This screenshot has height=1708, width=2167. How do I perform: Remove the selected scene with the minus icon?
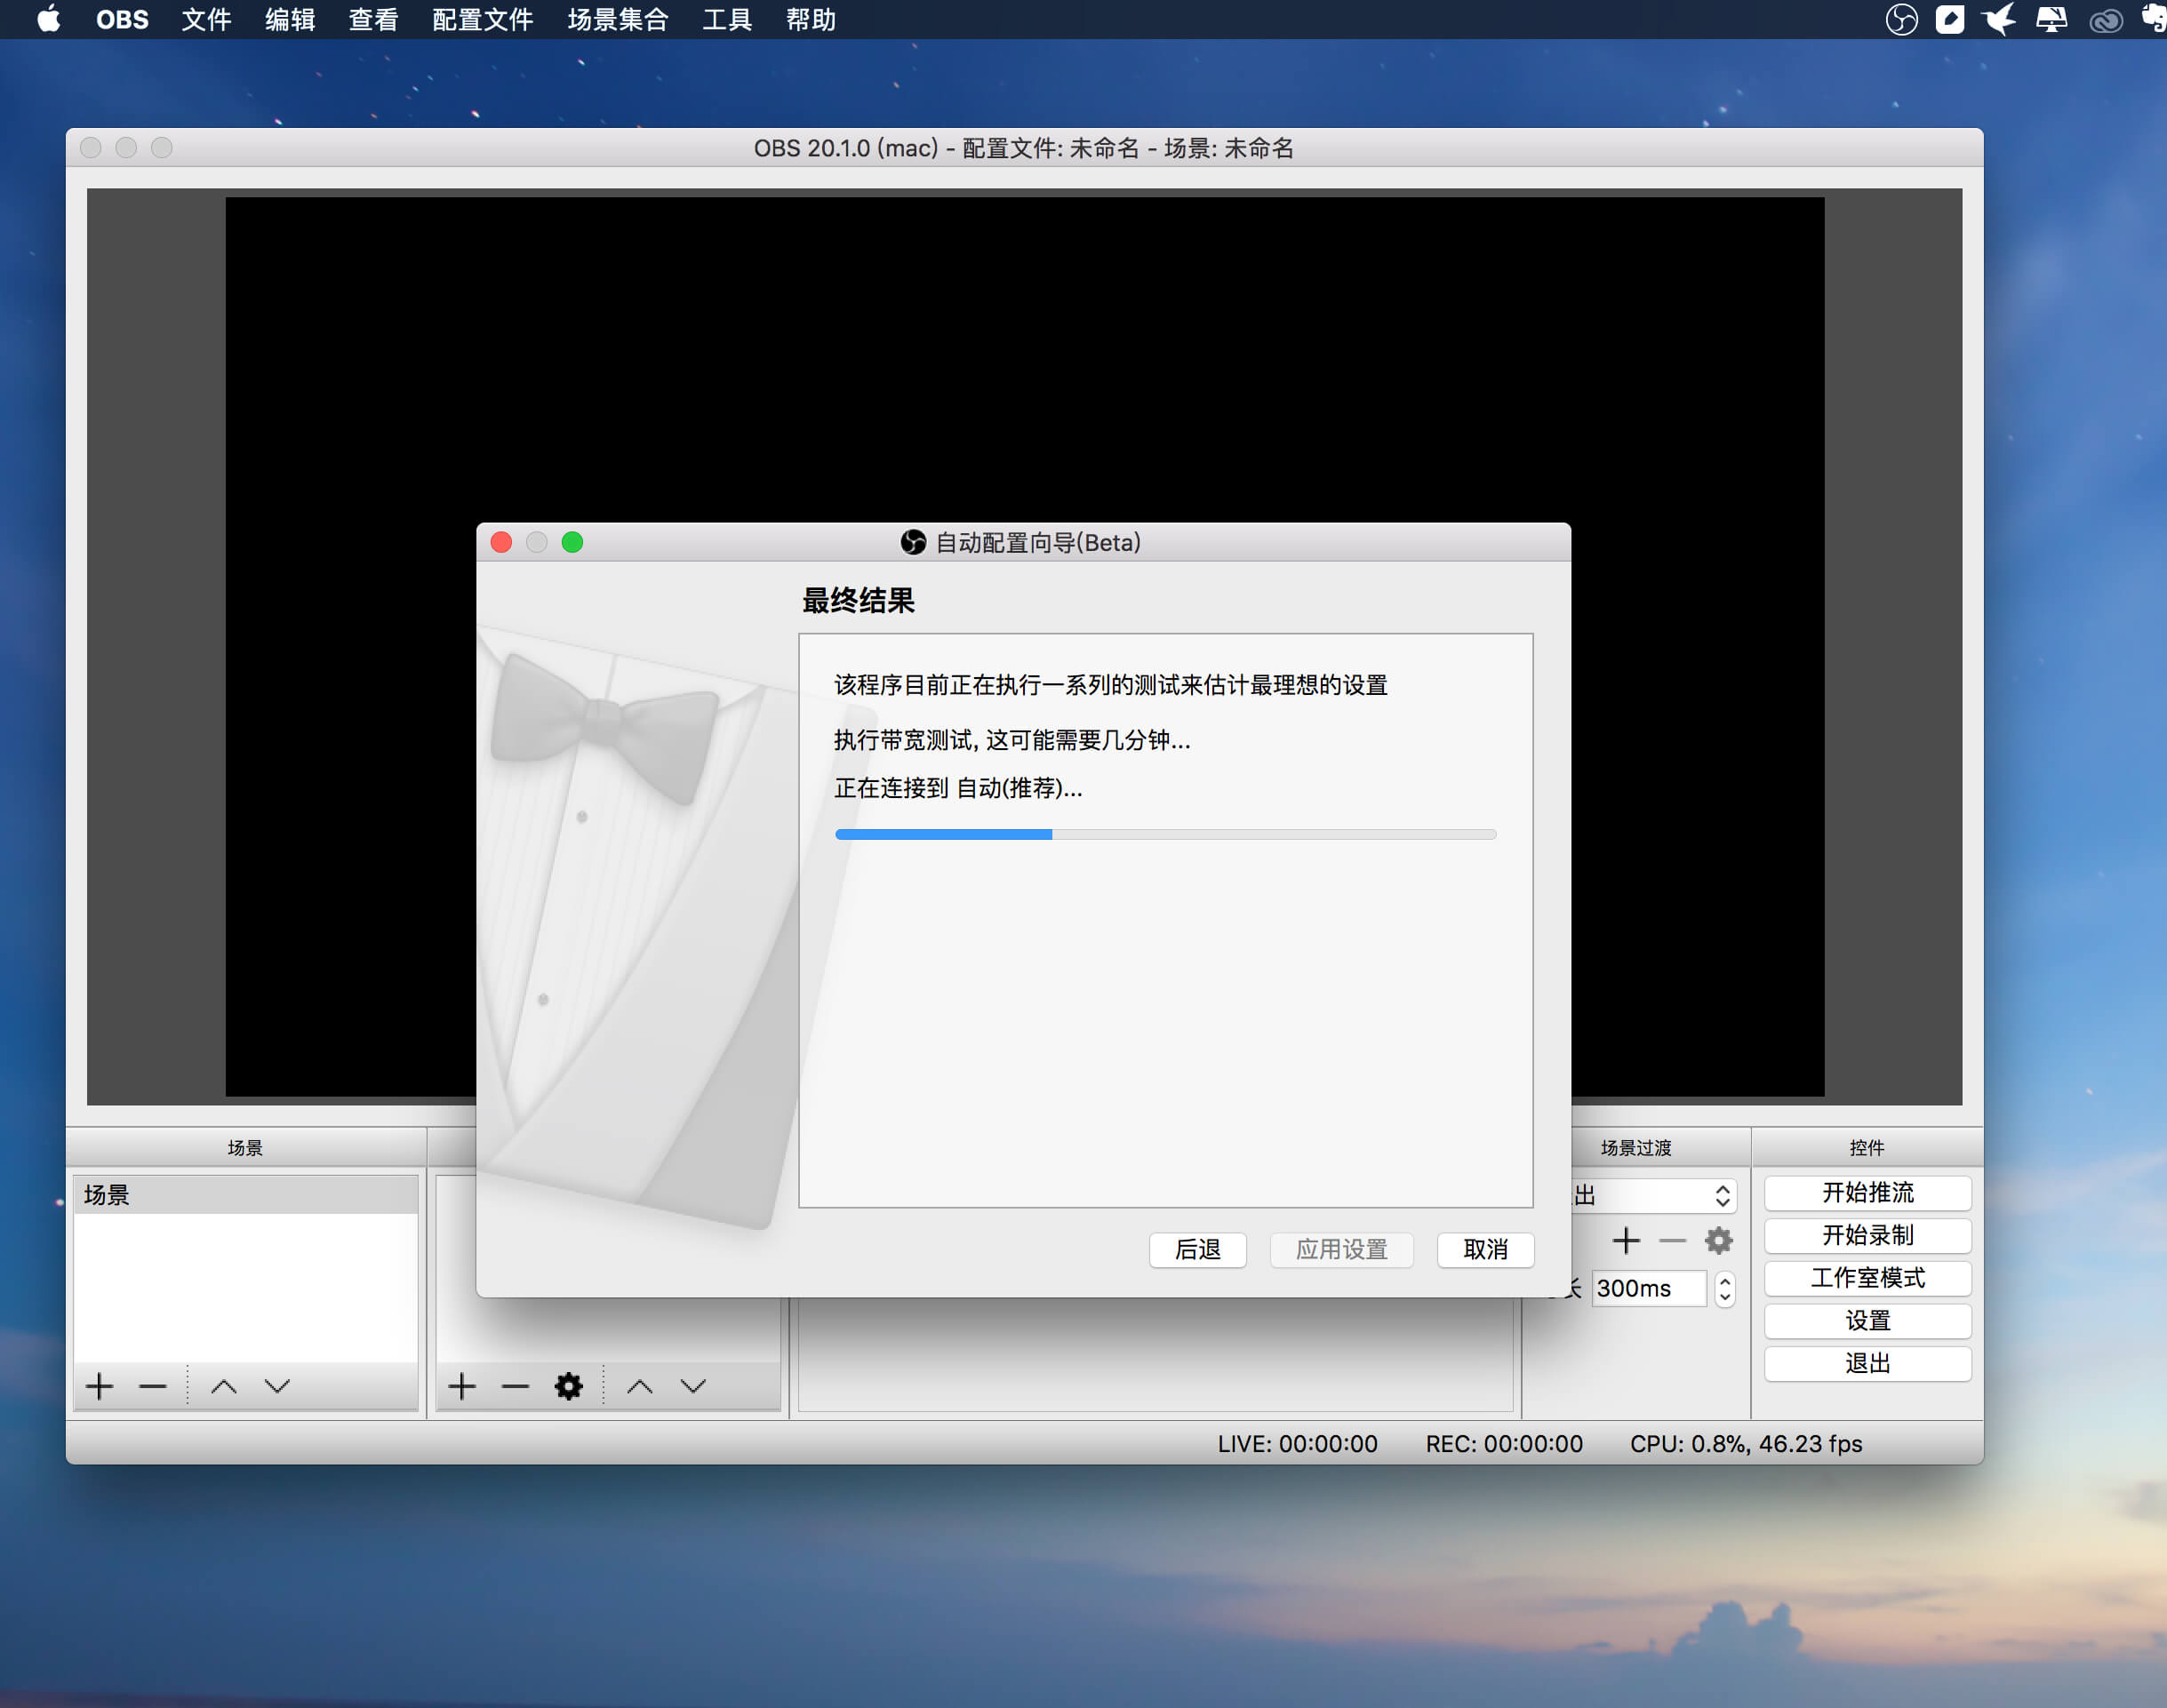tap(152, 1386)
